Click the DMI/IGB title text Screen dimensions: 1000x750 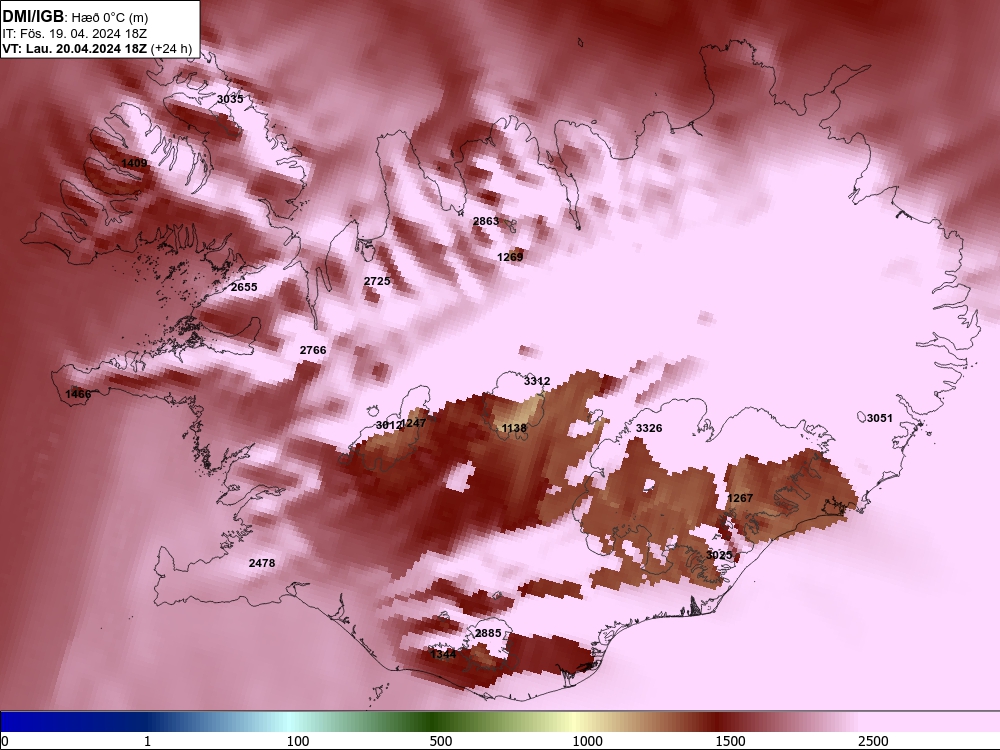pyautogui.click(x=33, y=16)
